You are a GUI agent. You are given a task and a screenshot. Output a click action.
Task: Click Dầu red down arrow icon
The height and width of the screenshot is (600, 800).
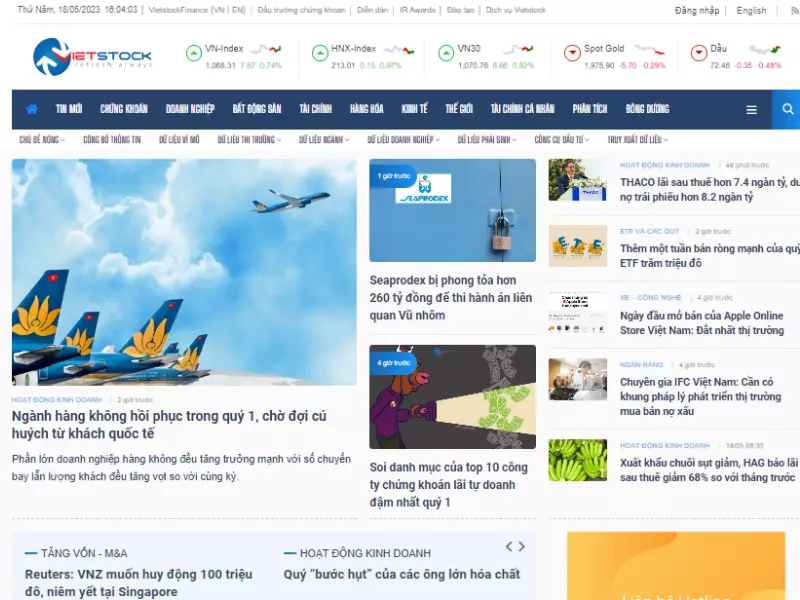pos(698,53)
